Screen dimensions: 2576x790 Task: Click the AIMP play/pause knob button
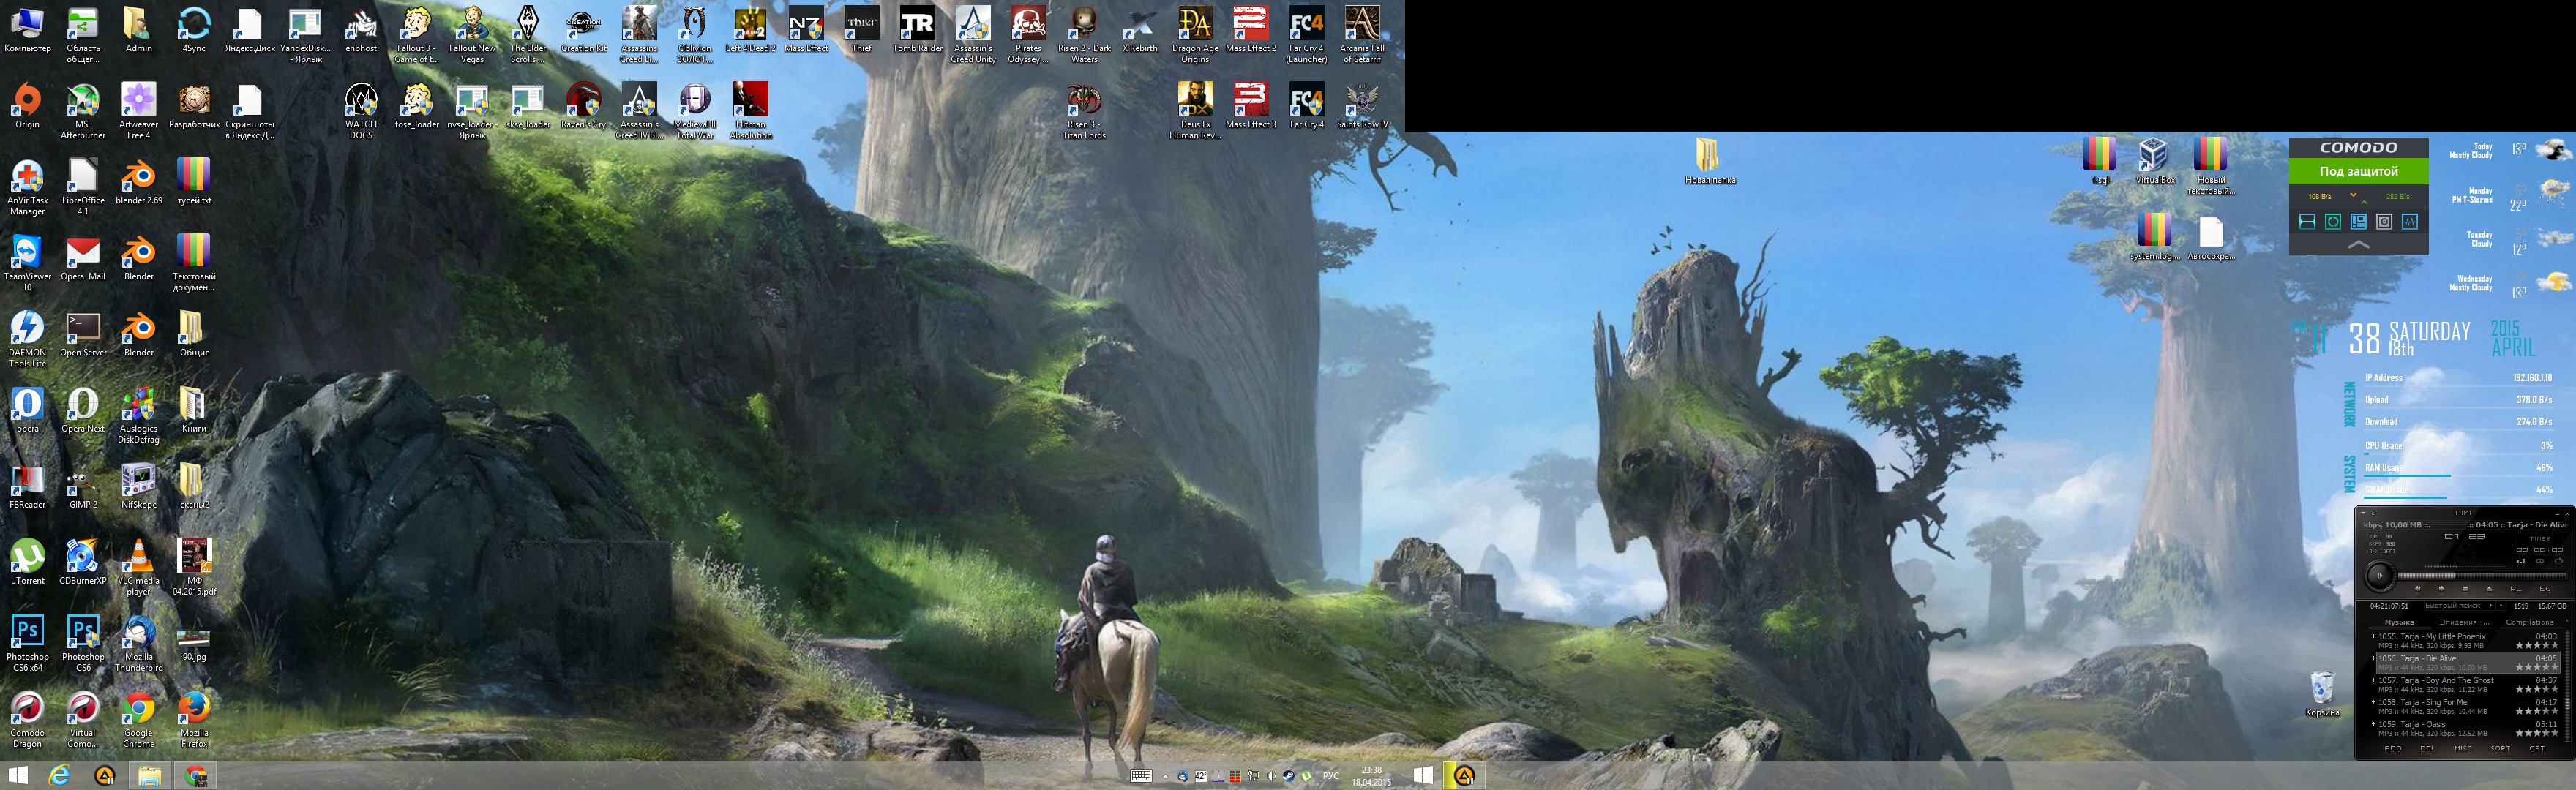click(2380, 577)
